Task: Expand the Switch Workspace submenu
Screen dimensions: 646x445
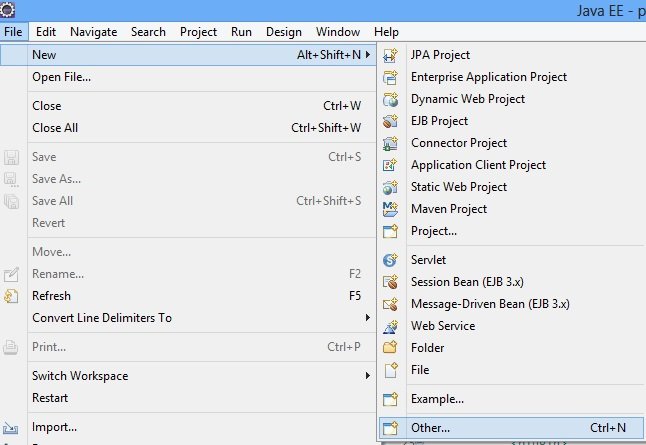Action: (367, 375)
